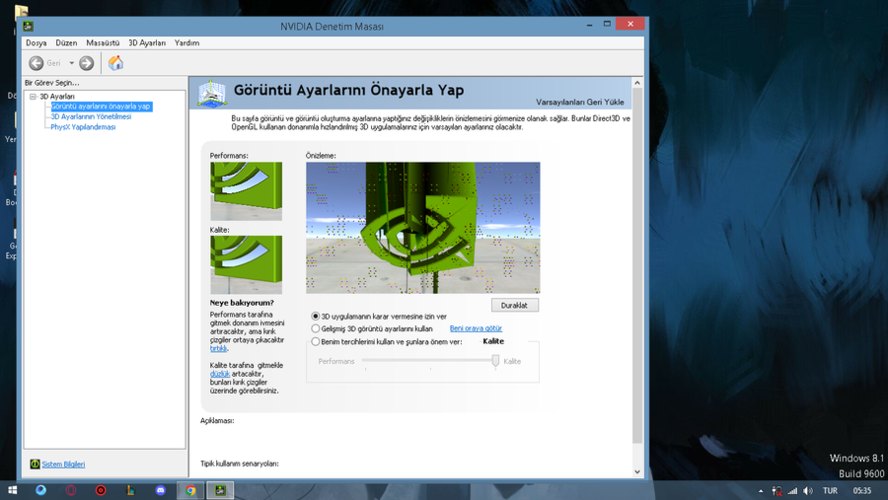The width and height of the screenshot is (888, 500).
Task: Open the Düzen menu
Action: pyautogui.click(x=66, y=42)
